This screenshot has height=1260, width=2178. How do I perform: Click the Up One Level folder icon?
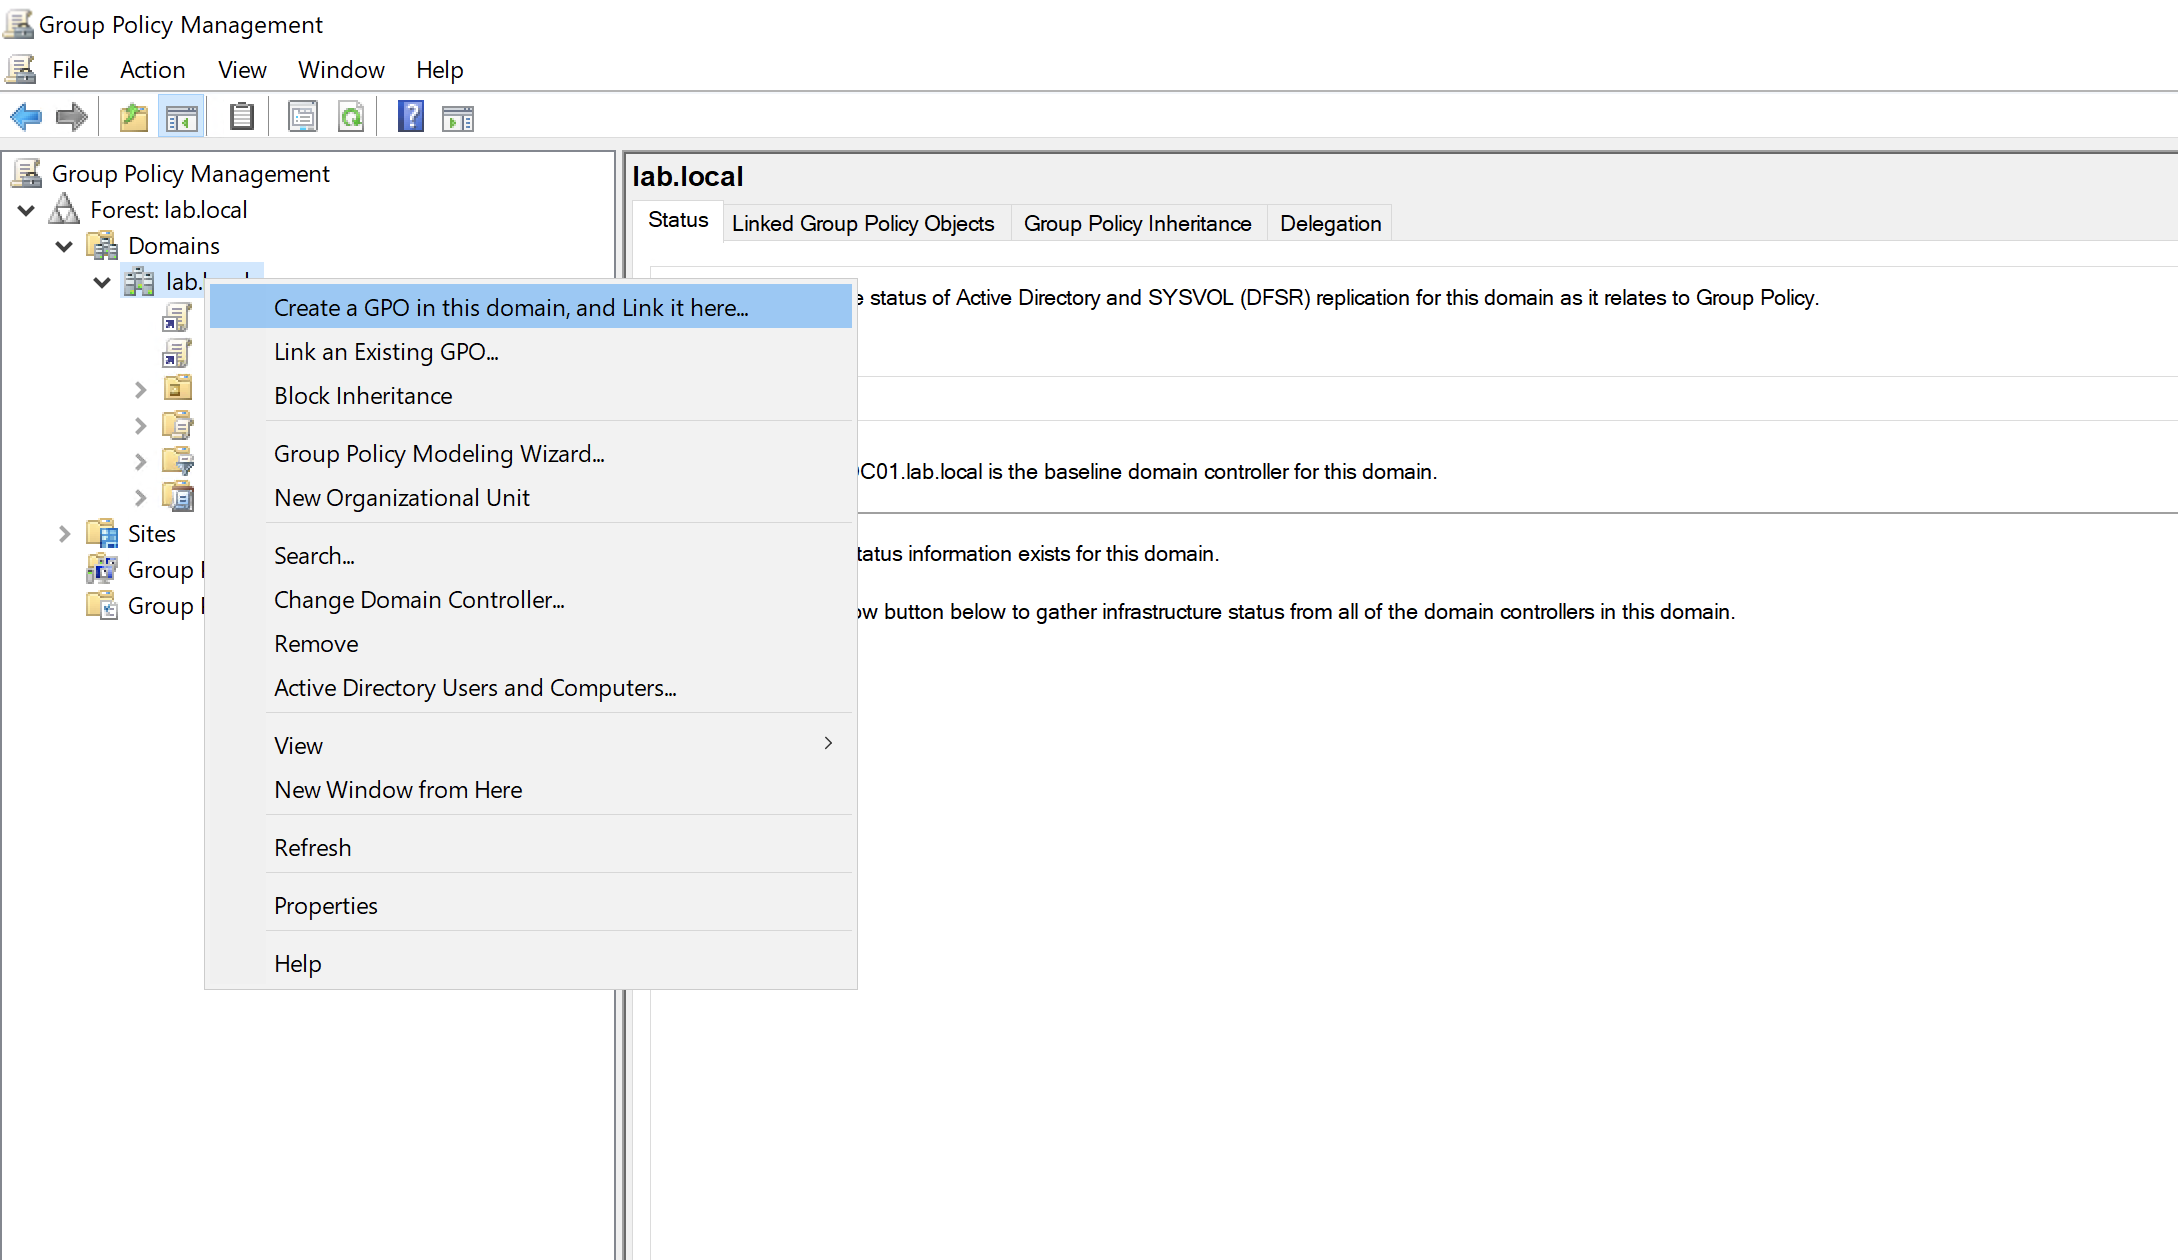pyautogui.click(x=134, y=117)
